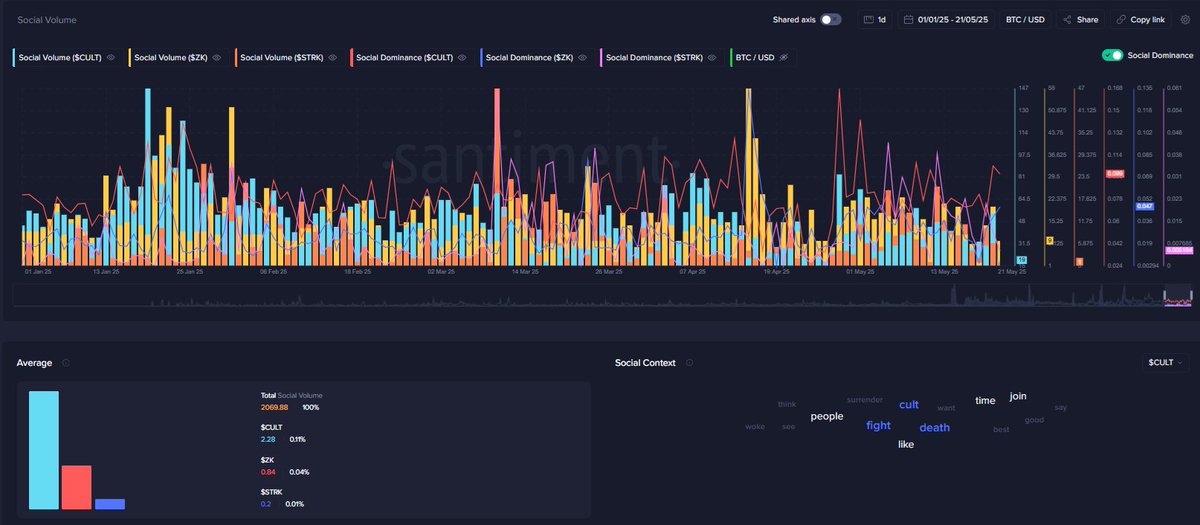1200x525 pixels.
Task: Toggle the Shared axis switch
Action: click(830, 19)
